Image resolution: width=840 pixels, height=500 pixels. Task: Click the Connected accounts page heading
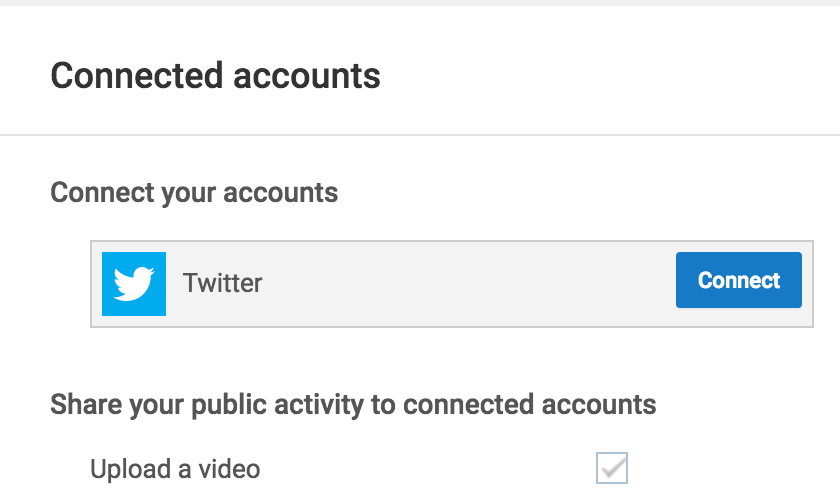coord(215,75)
